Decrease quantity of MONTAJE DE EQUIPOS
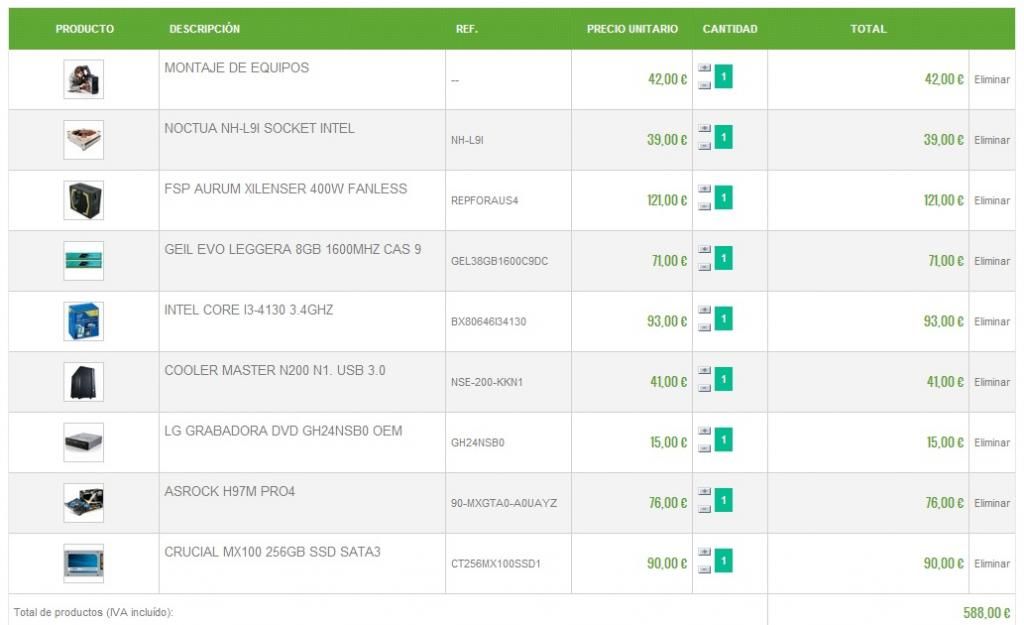The image size is (1024, 625). 704,85
